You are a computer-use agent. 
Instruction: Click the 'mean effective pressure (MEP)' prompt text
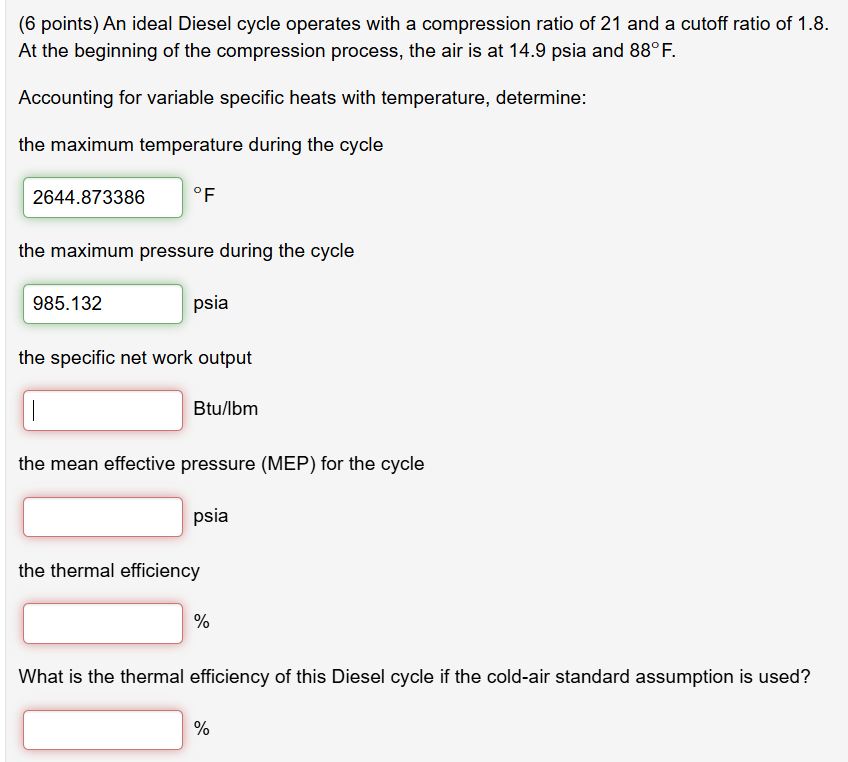(221, 464)
